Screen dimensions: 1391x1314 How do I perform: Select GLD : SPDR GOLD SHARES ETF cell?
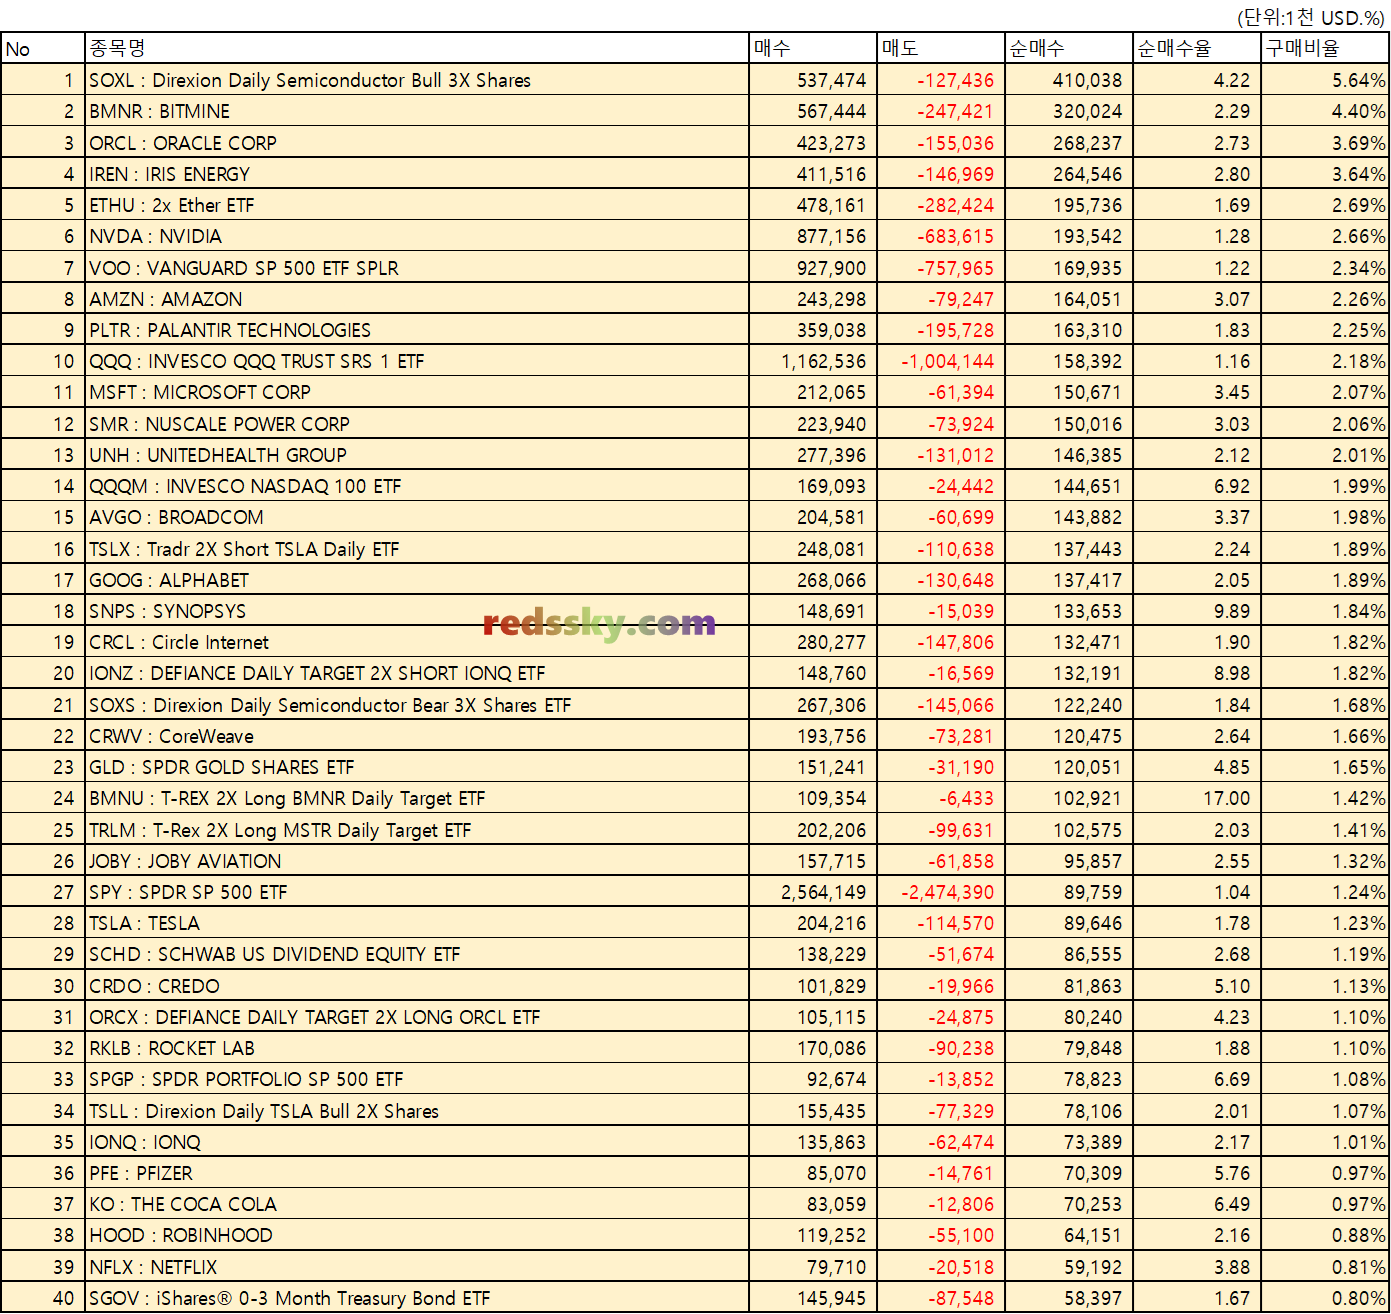[417, 767]
